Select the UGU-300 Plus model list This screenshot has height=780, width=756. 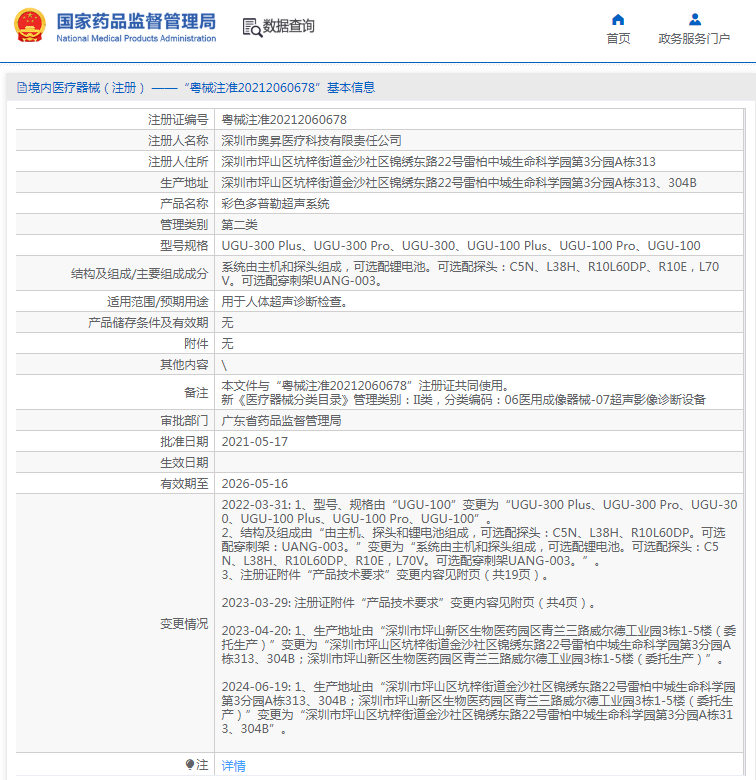click(461, 245)
